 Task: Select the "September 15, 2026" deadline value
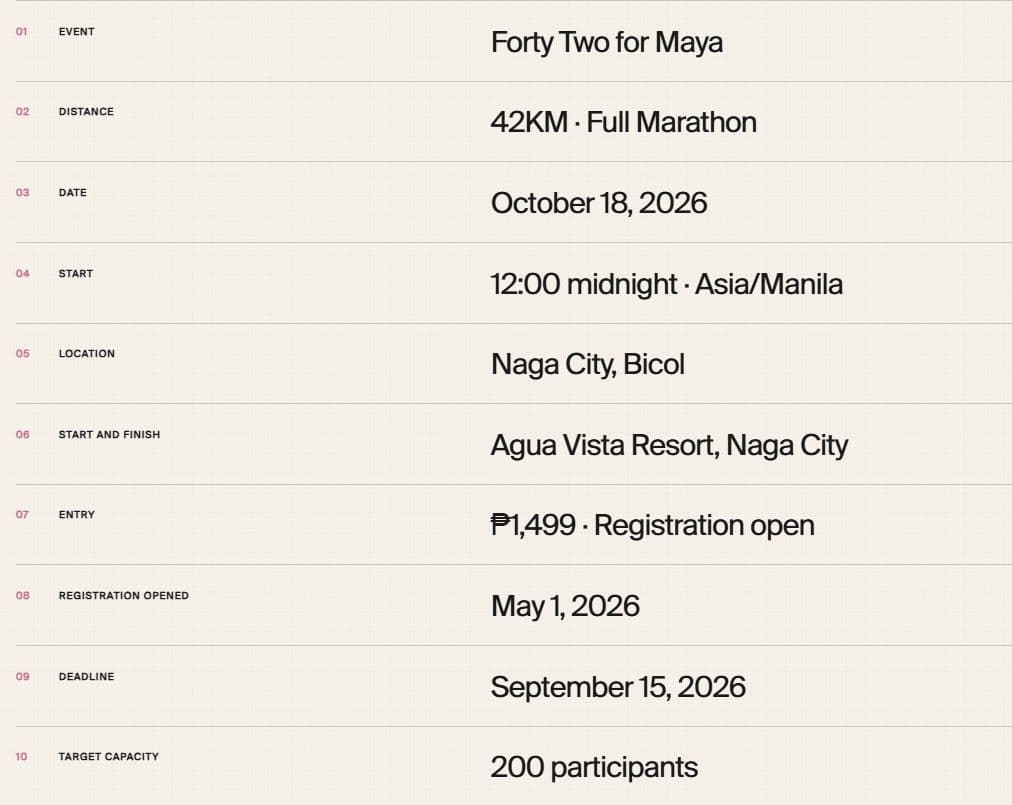point(618,688)
